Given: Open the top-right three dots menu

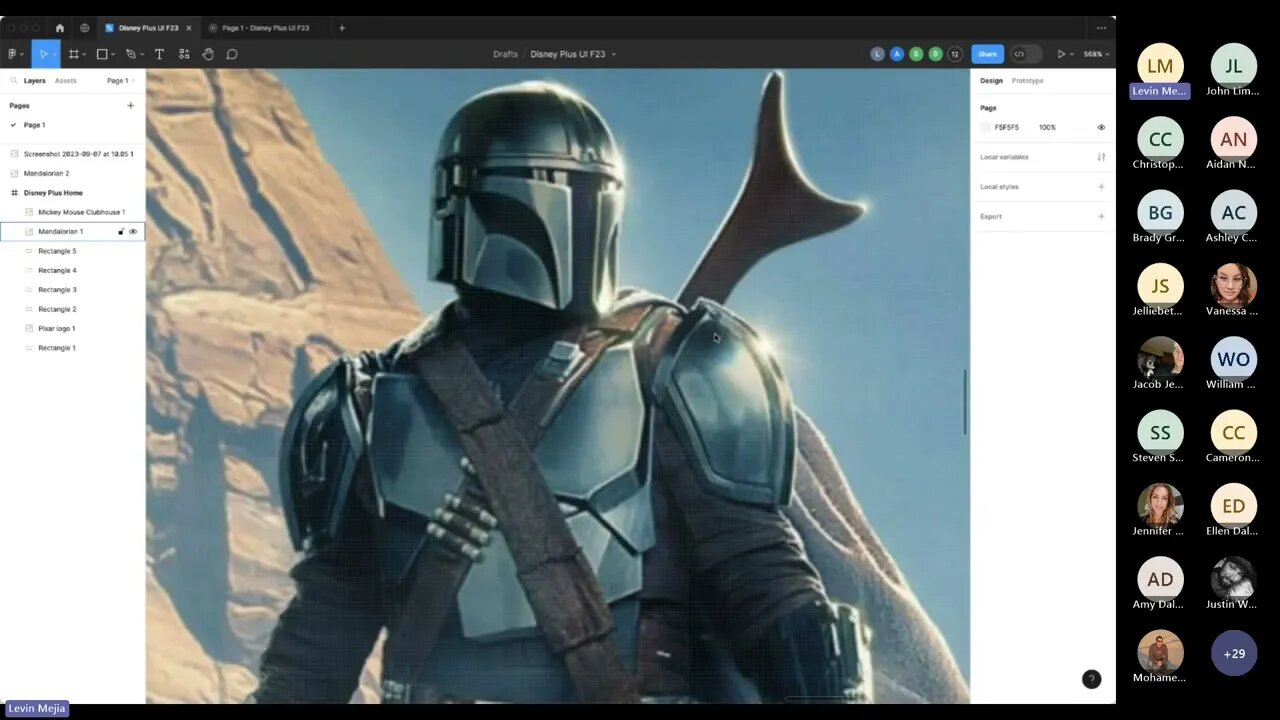Looking at the screenshot, I should 1101,28.
